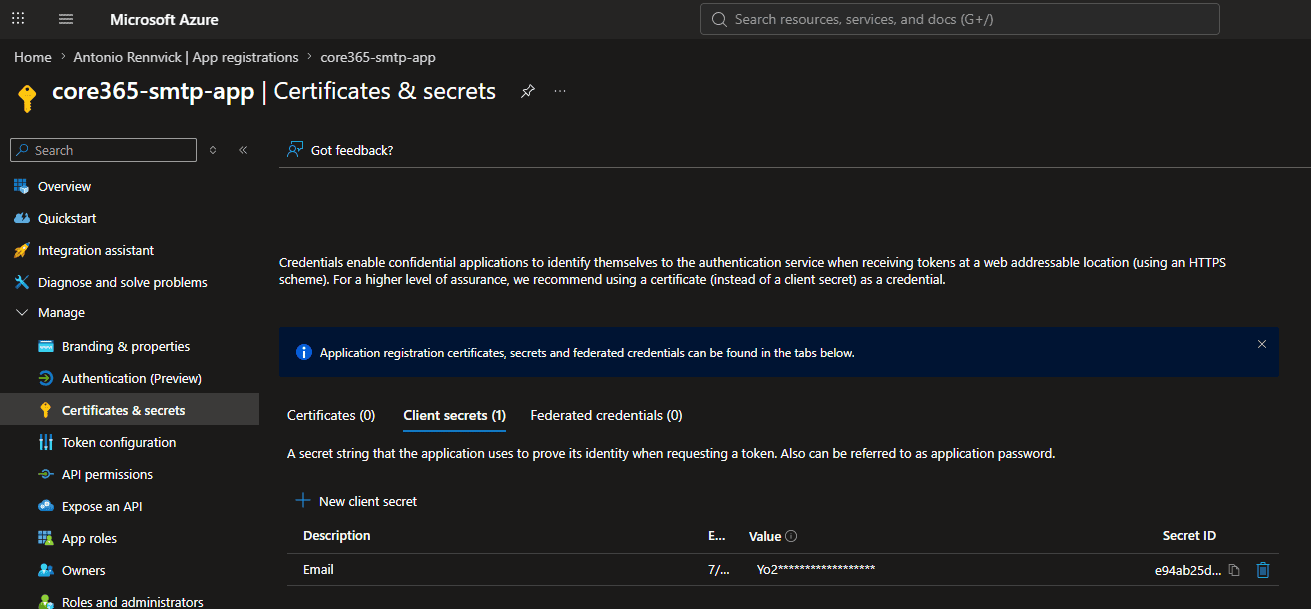Click the truncated Secret ID e94ab25d text

pyautogui.click(x=1188, y=570)
